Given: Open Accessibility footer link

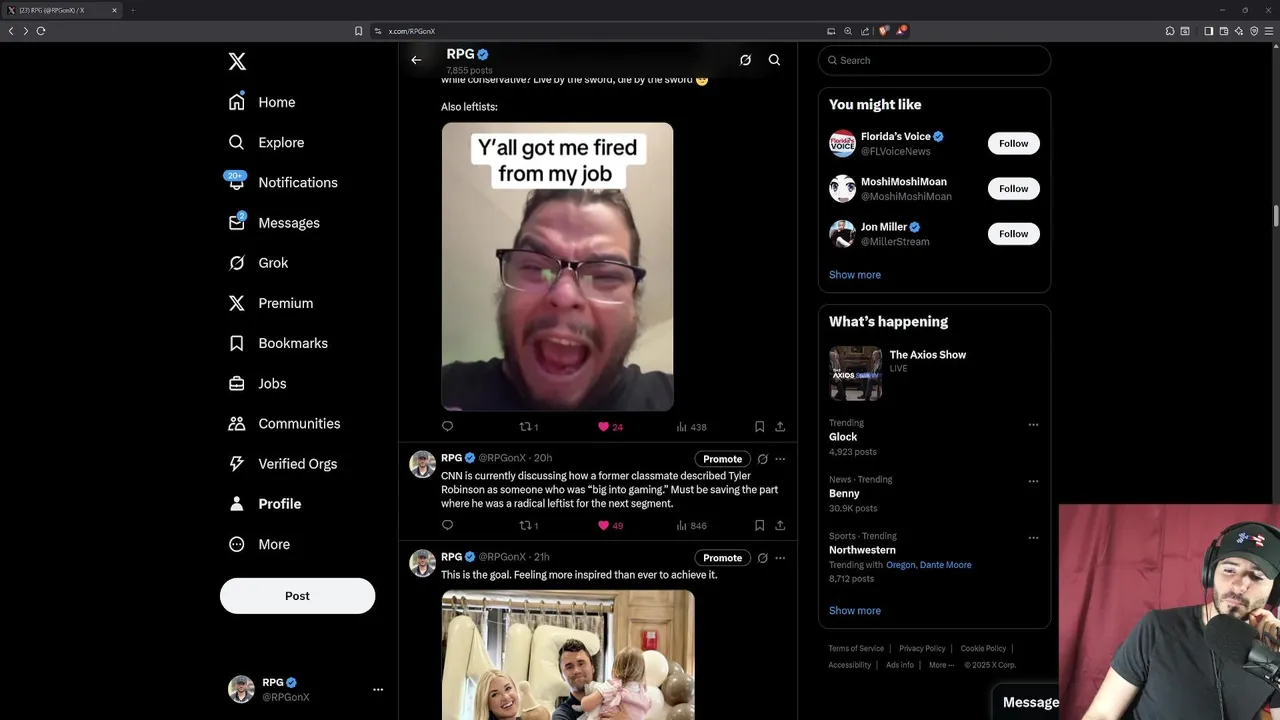Looking at the screenshot, I should [849, 665].
